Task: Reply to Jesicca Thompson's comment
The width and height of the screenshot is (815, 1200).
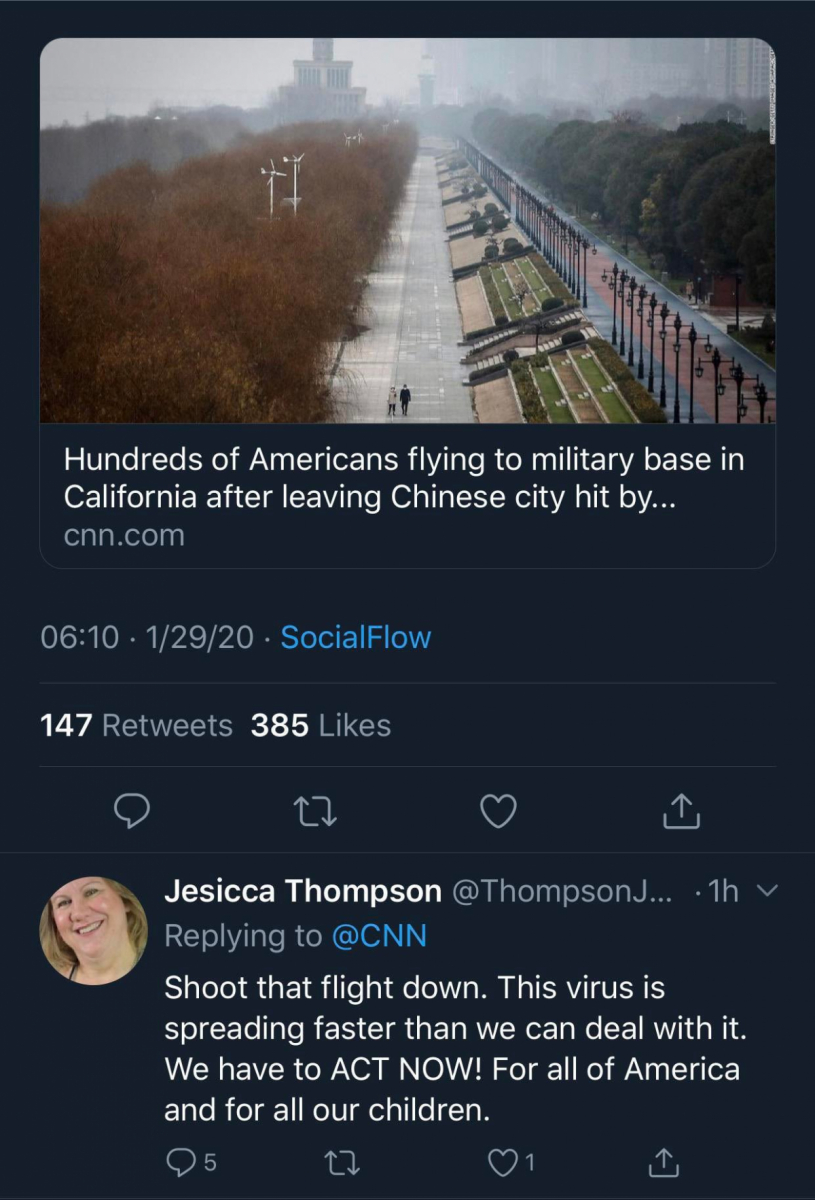Action: coord(180,1162)
